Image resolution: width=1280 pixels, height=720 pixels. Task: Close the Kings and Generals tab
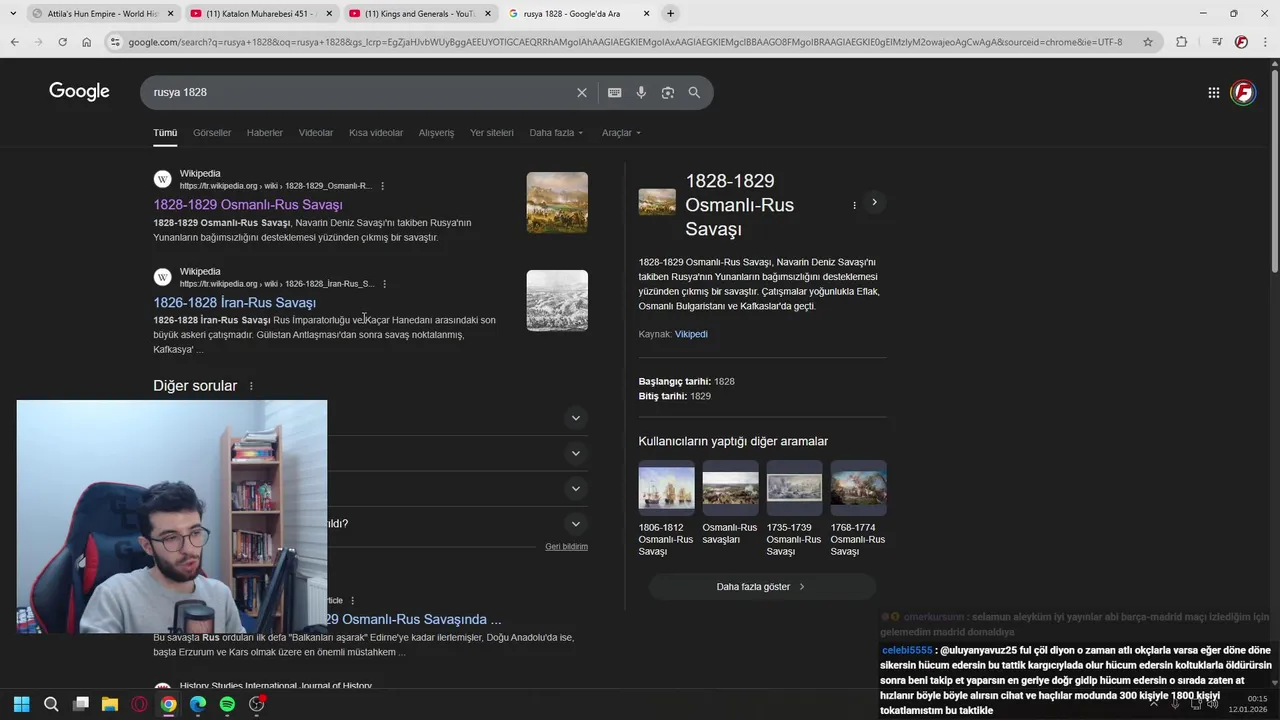pos(488,14)
